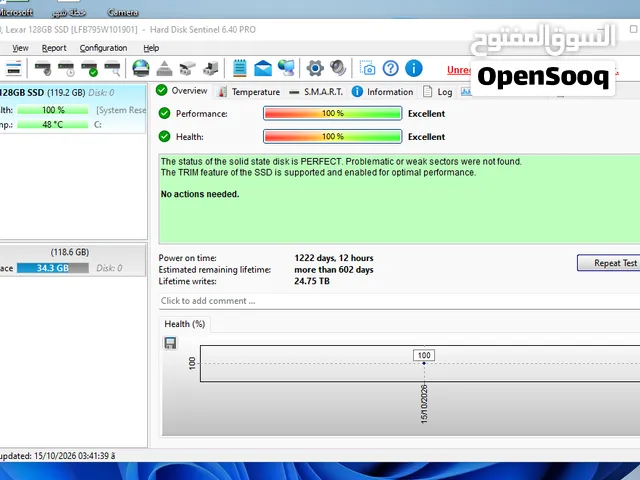Click the speaker sound toolbar icon

338,68
